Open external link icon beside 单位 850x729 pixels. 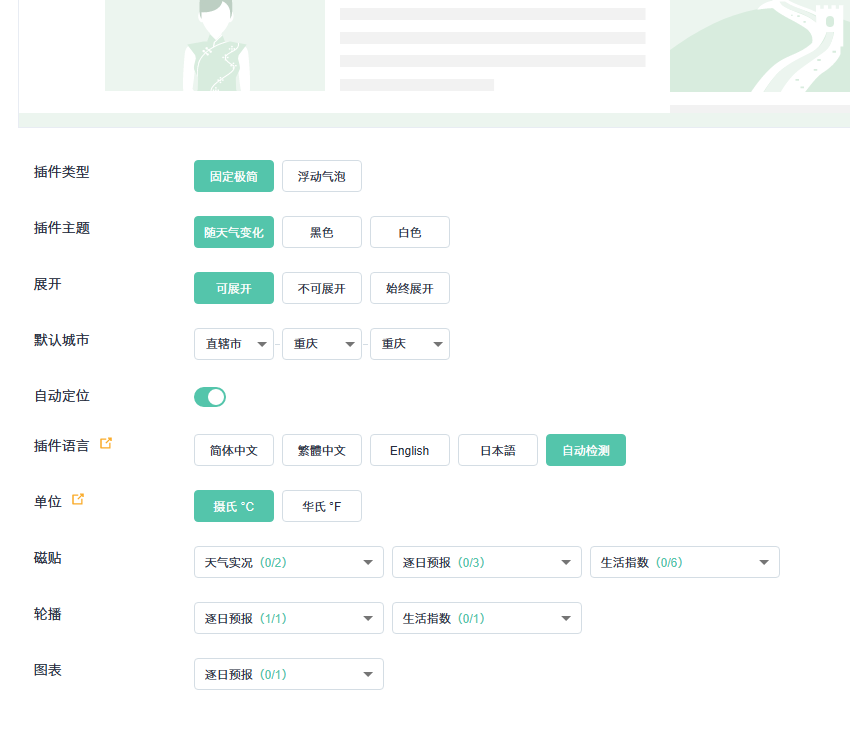pyautogui.click(x=78, y=499)
